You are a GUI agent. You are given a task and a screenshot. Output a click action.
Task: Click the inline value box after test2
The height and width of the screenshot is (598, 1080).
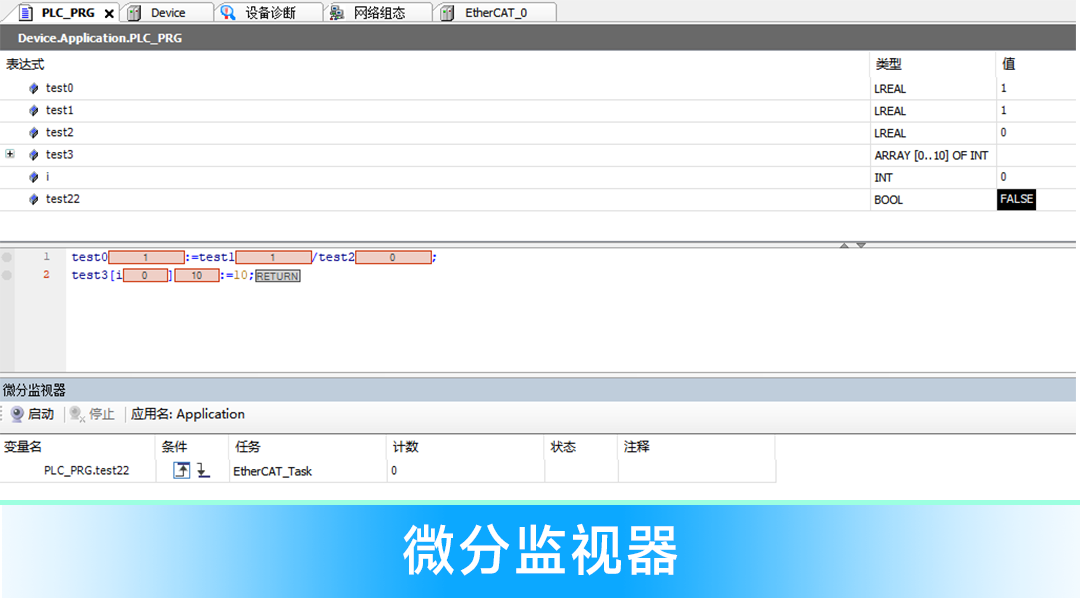click(x=393, y=257)
